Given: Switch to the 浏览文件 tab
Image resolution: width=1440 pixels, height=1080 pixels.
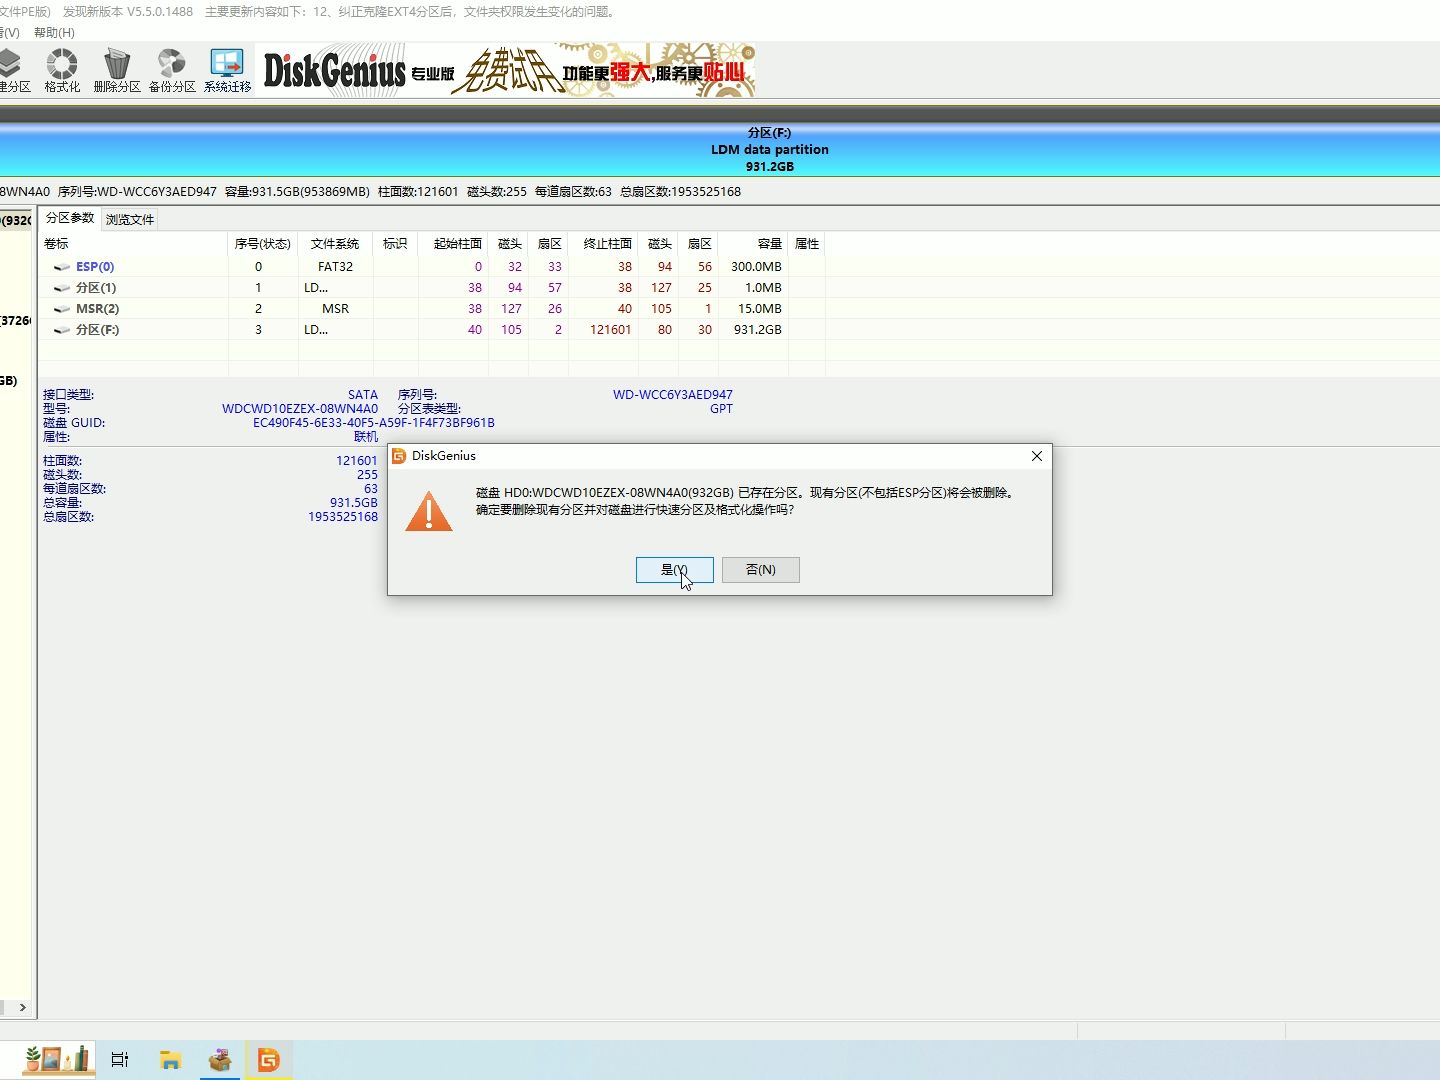Looking at the screenshot, I should pos(130,219).
